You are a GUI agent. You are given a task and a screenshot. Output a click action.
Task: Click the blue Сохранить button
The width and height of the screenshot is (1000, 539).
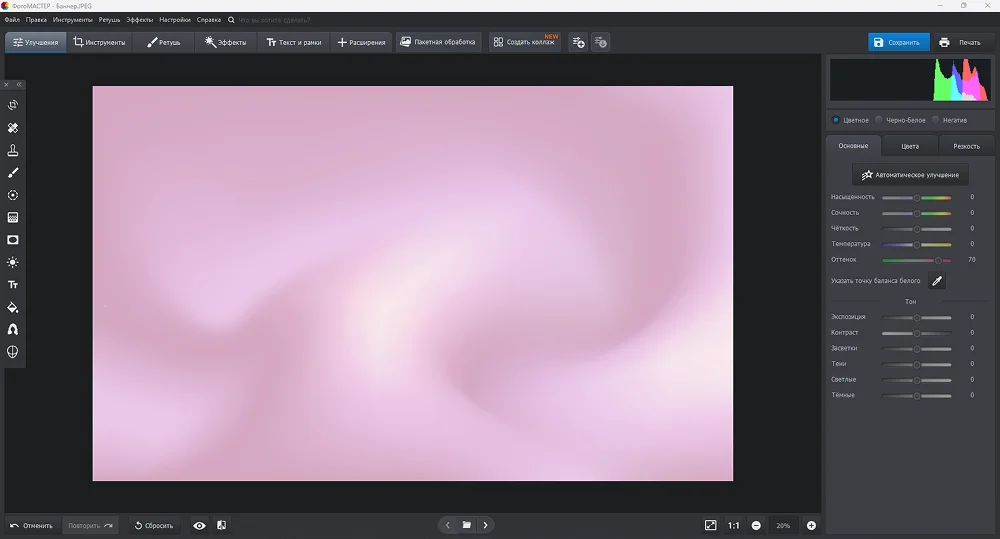coord(897,42)
